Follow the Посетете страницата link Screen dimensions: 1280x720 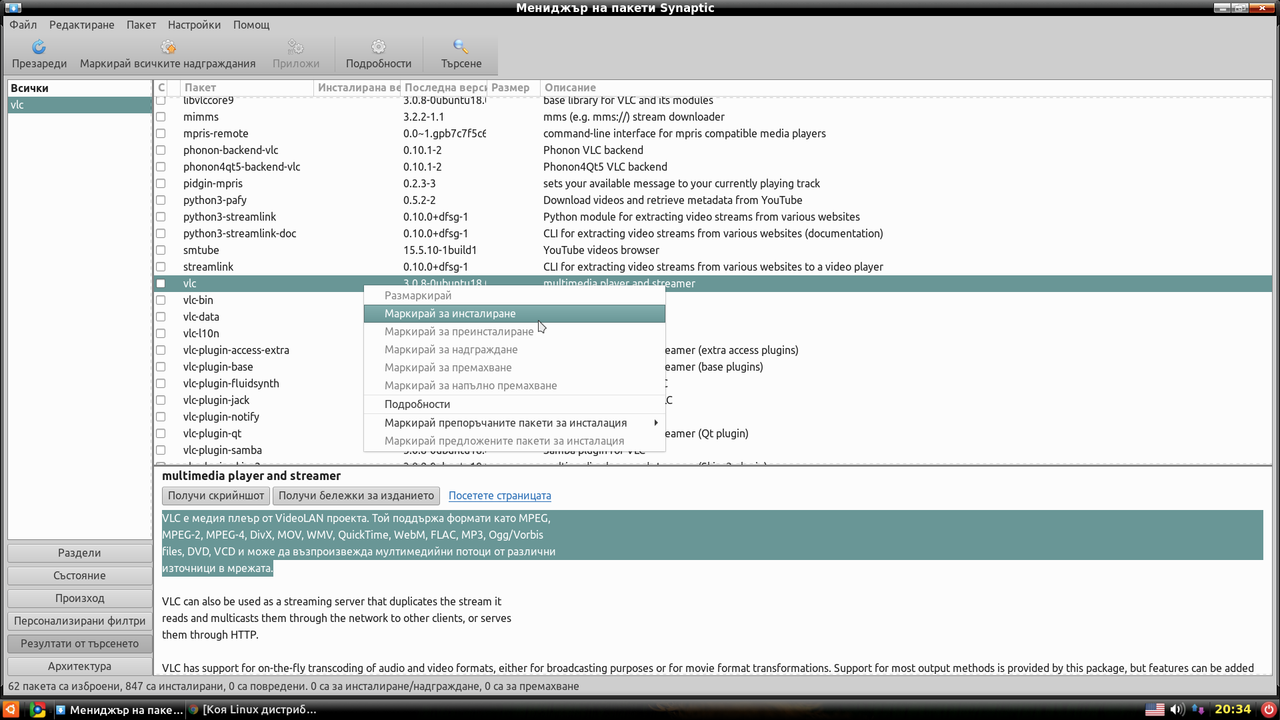click(499, 496)
